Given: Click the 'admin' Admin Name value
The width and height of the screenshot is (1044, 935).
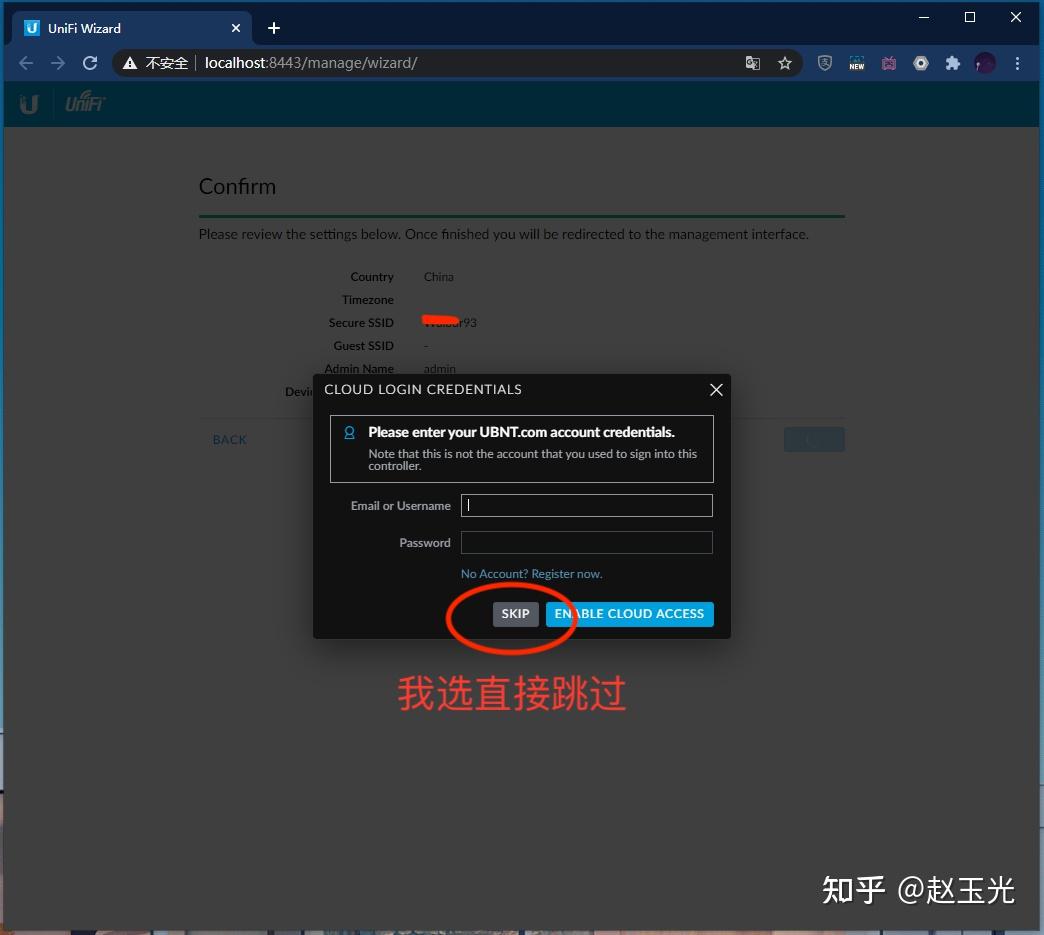Looking at the screenshot, I should click(x=439, y=368).
